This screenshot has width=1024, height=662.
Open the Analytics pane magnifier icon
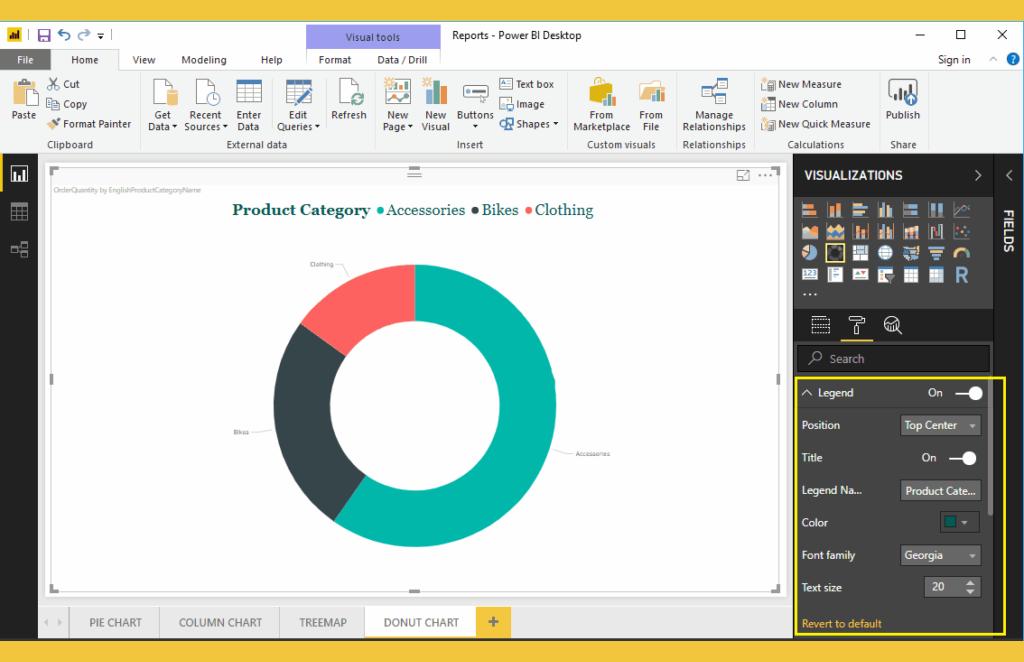892,324
